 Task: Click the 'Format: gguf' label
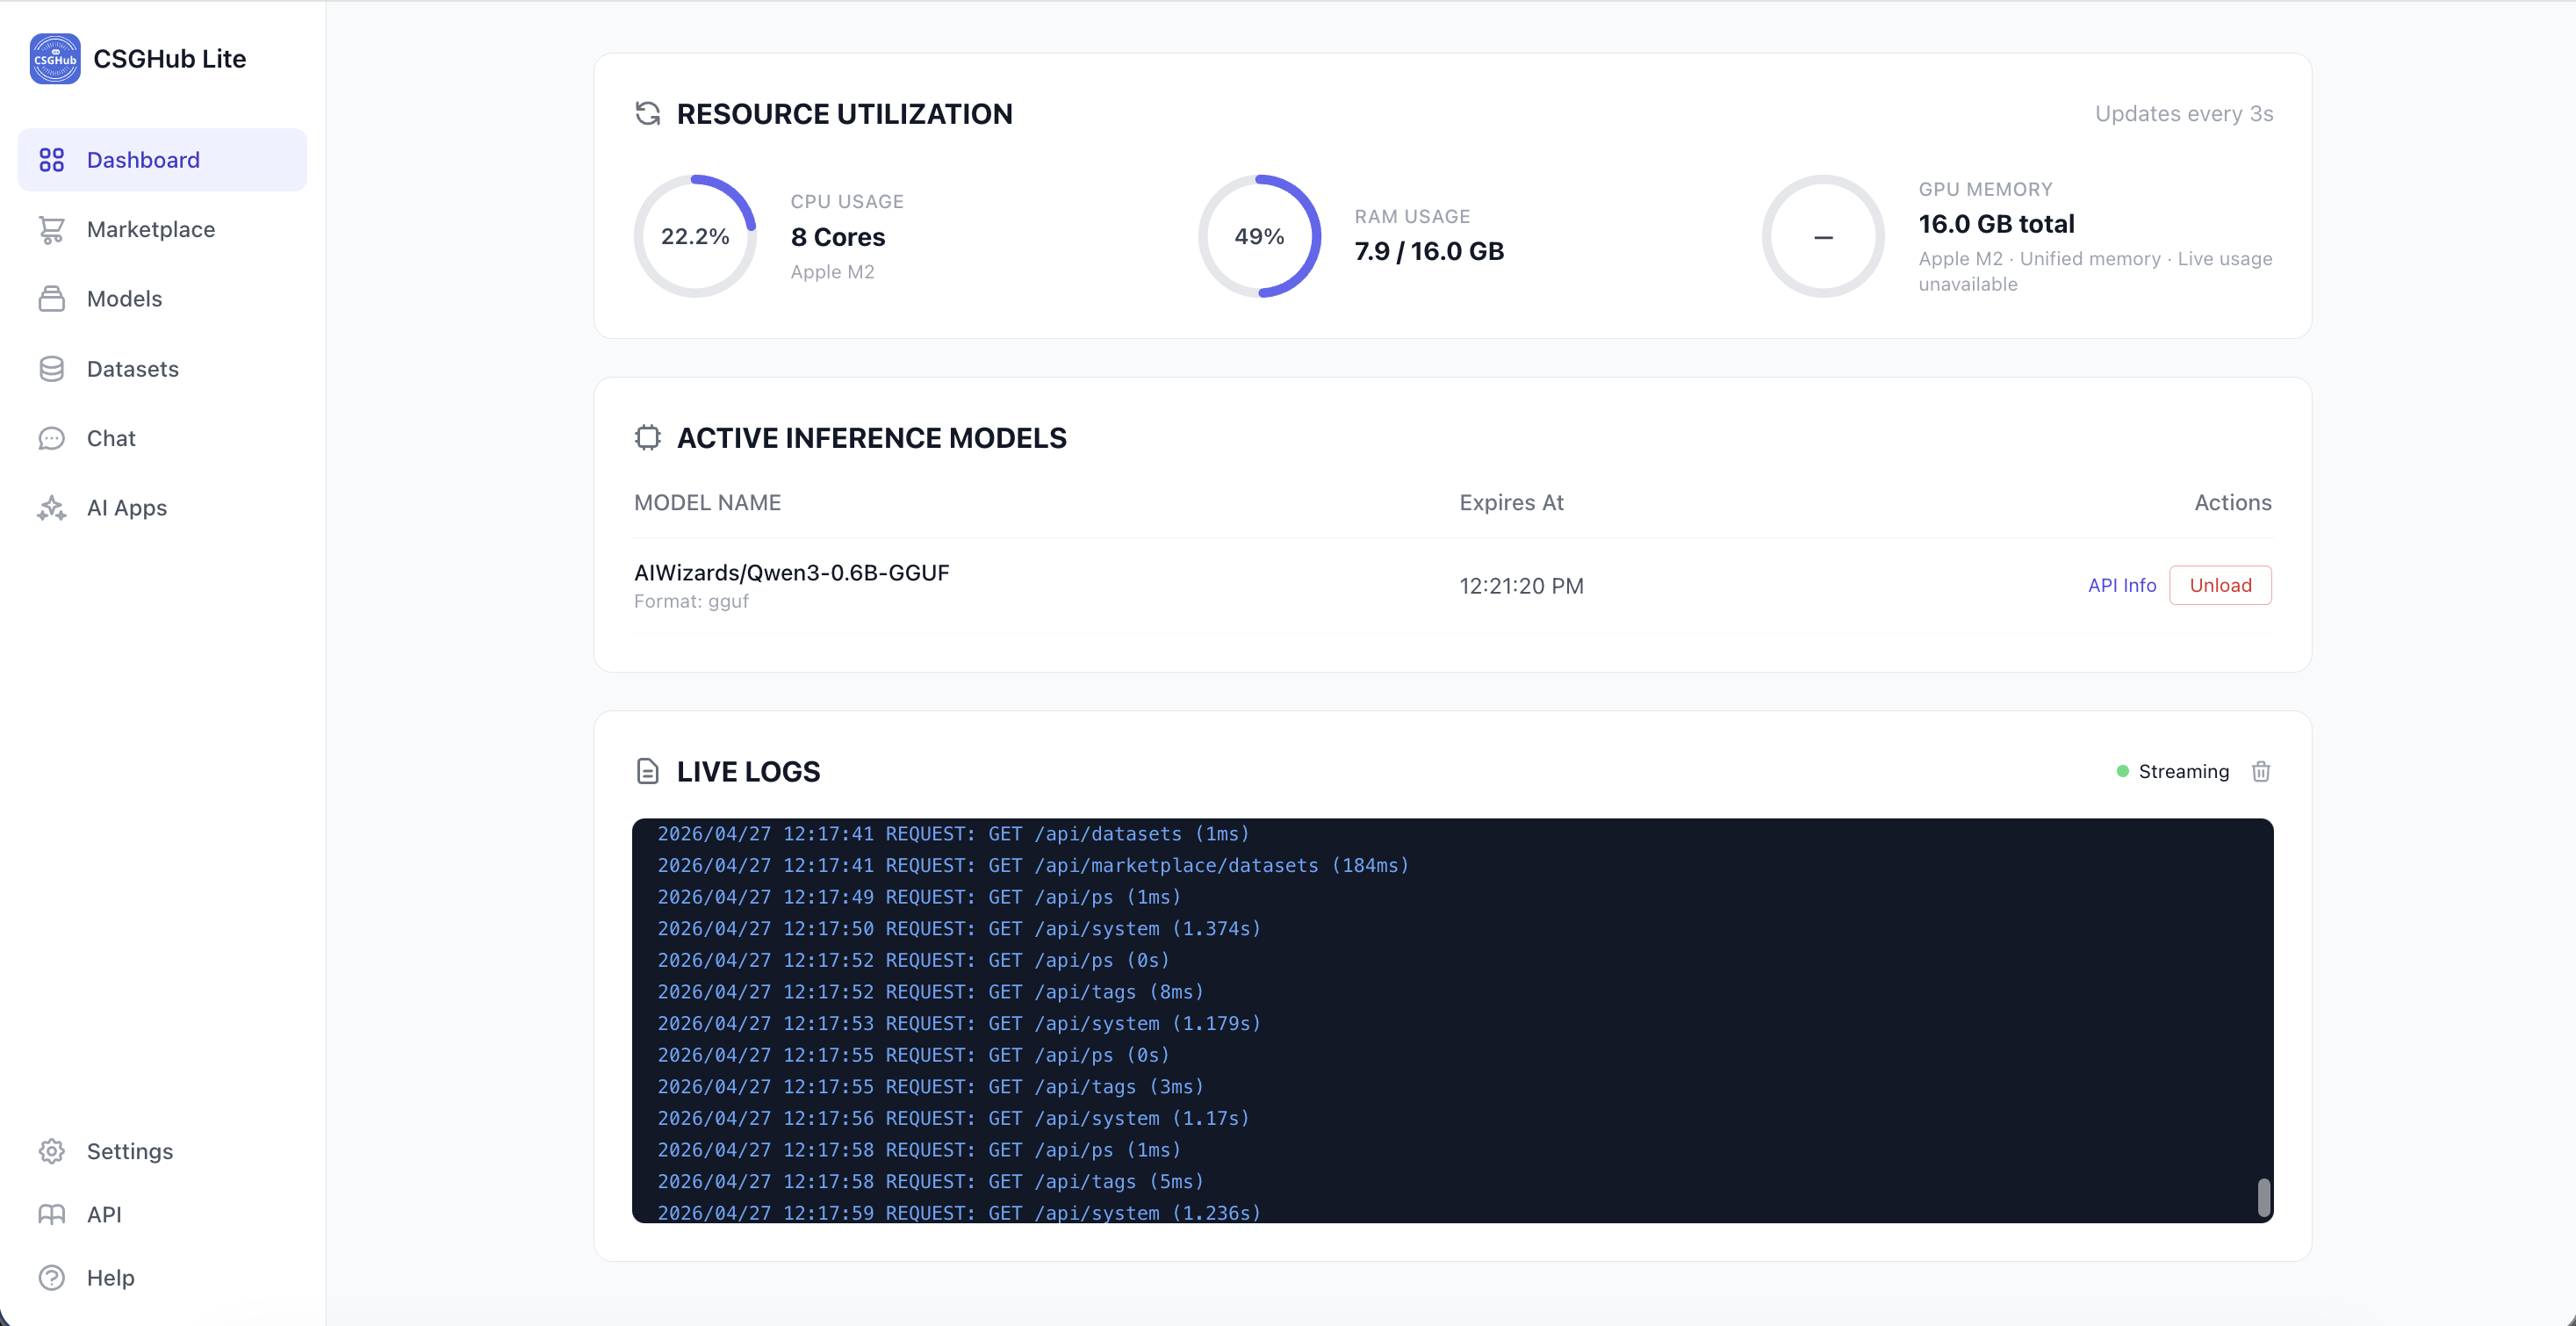point(691,602)
